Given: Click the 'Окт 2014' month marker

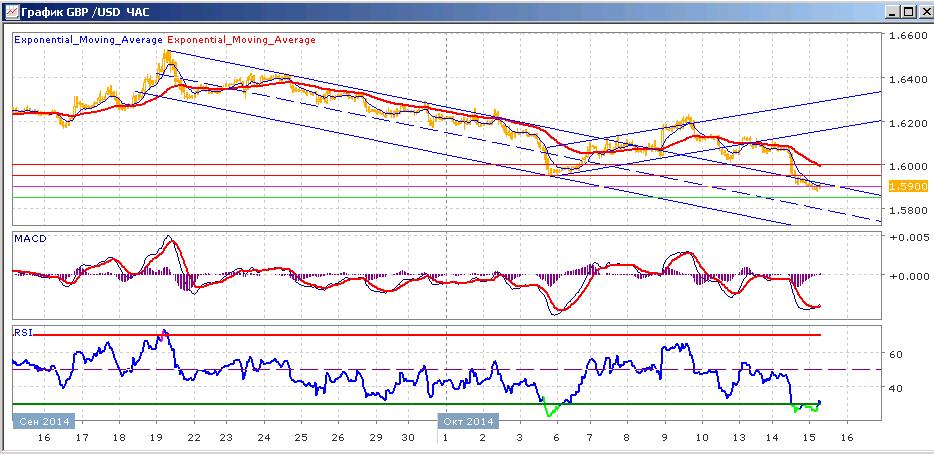Looking at the screenshot, I should (x=468, y=421).
